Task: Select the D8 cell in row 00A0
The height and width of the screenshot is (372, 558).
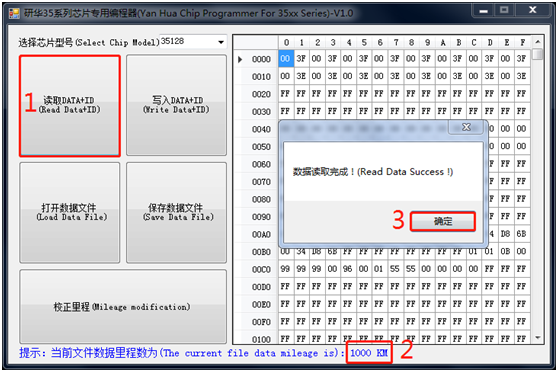Action: pyautogui.click(x=505, y=234)
